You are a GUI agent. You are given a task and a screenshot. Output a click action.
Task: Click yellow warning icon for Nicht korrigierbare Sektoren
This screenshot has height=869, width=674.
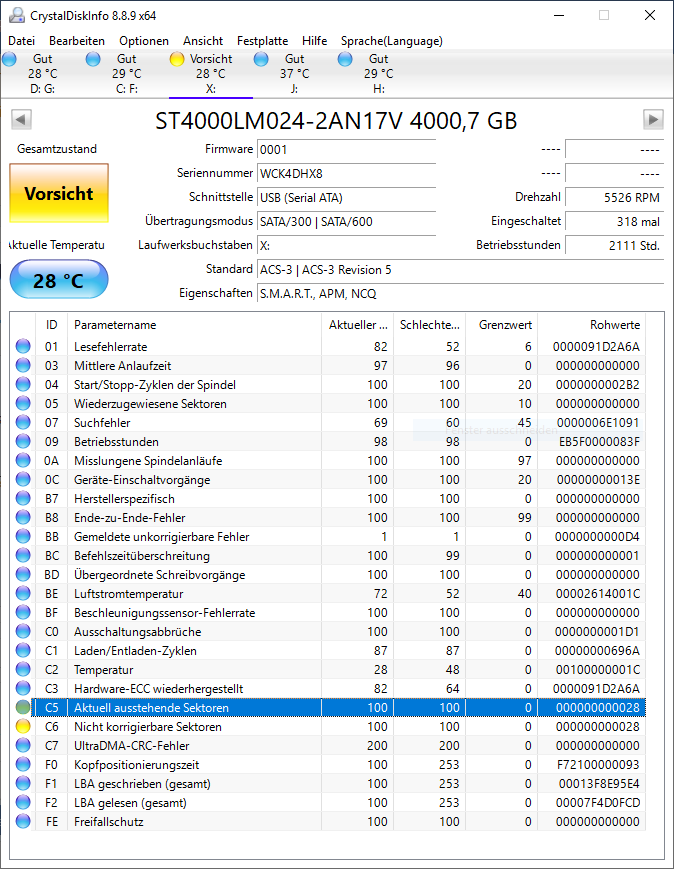point(23,727)
